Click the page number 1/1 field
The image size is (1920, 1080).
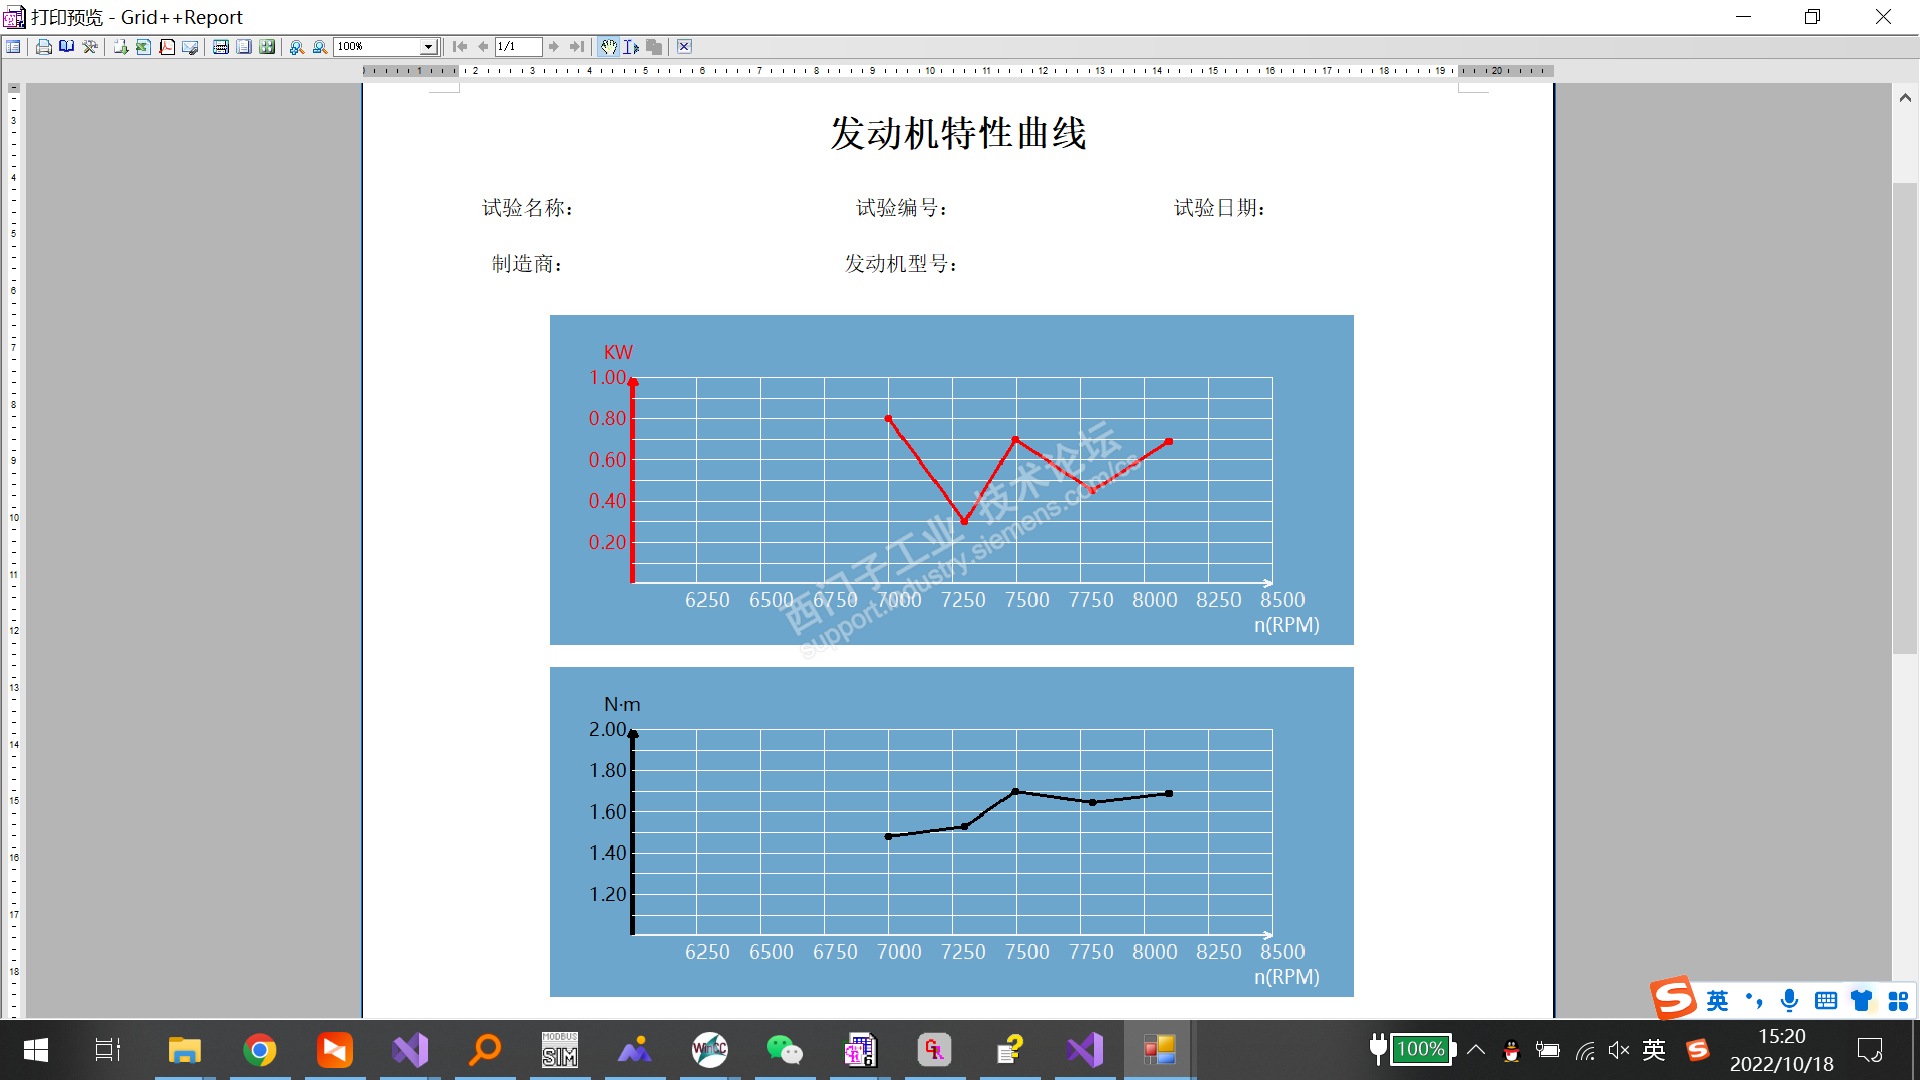tap(517, 47)
